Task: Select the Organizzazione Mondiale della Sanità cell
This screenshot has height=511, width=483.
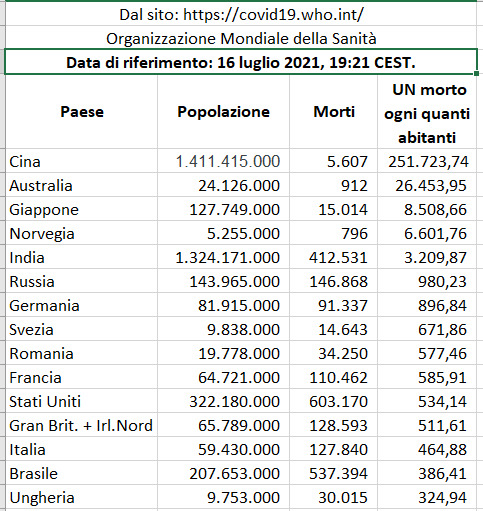Action: (x=241, y=38)
